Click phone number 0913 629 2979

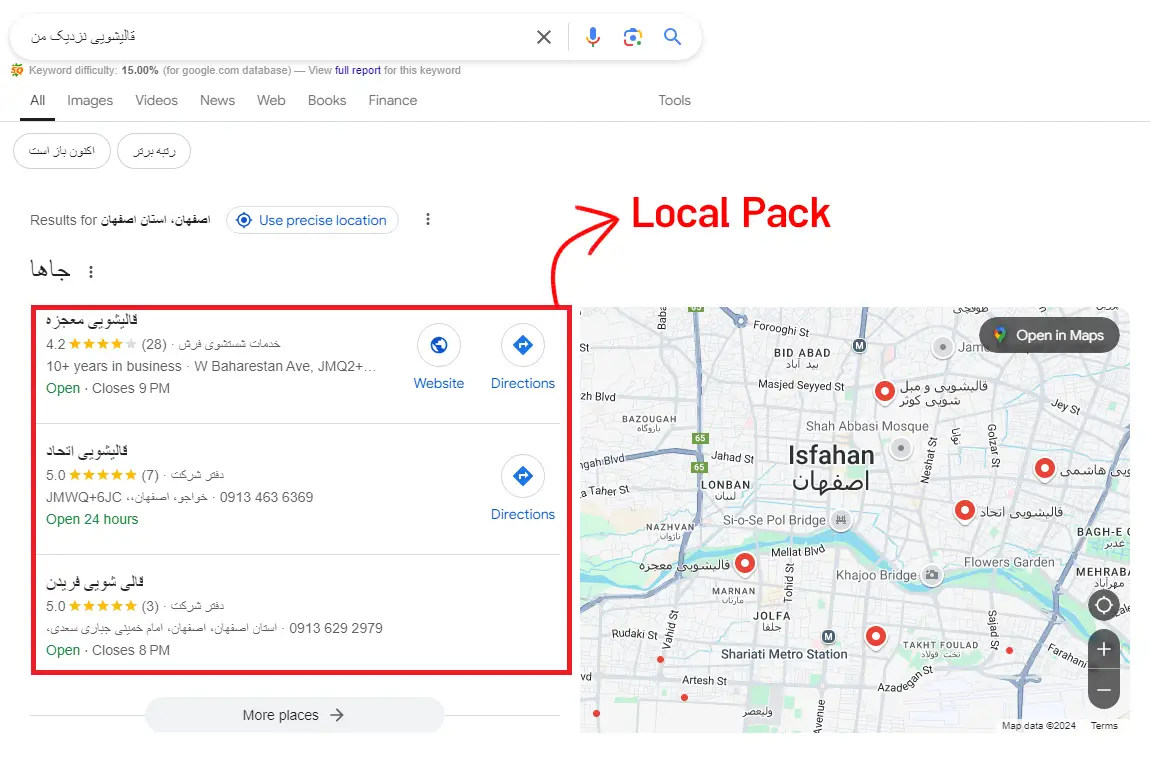336,628
